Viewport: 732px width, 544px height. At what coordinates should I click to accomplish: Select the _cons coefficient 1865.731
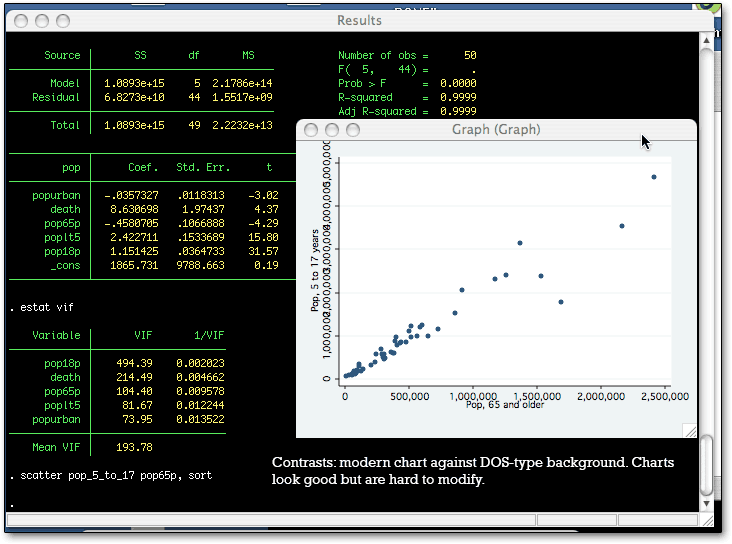(134, 265)
